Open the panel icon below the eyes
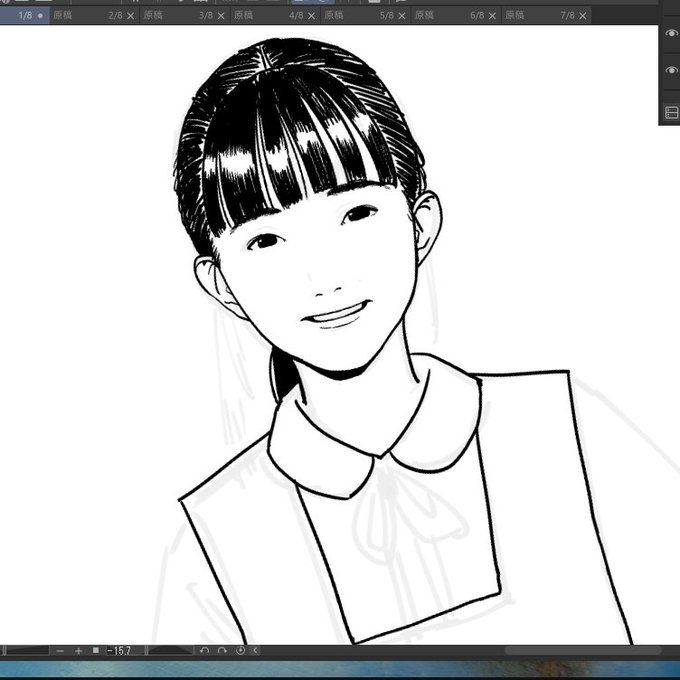Viewport: 680px width, 680px height. point(671,112)
